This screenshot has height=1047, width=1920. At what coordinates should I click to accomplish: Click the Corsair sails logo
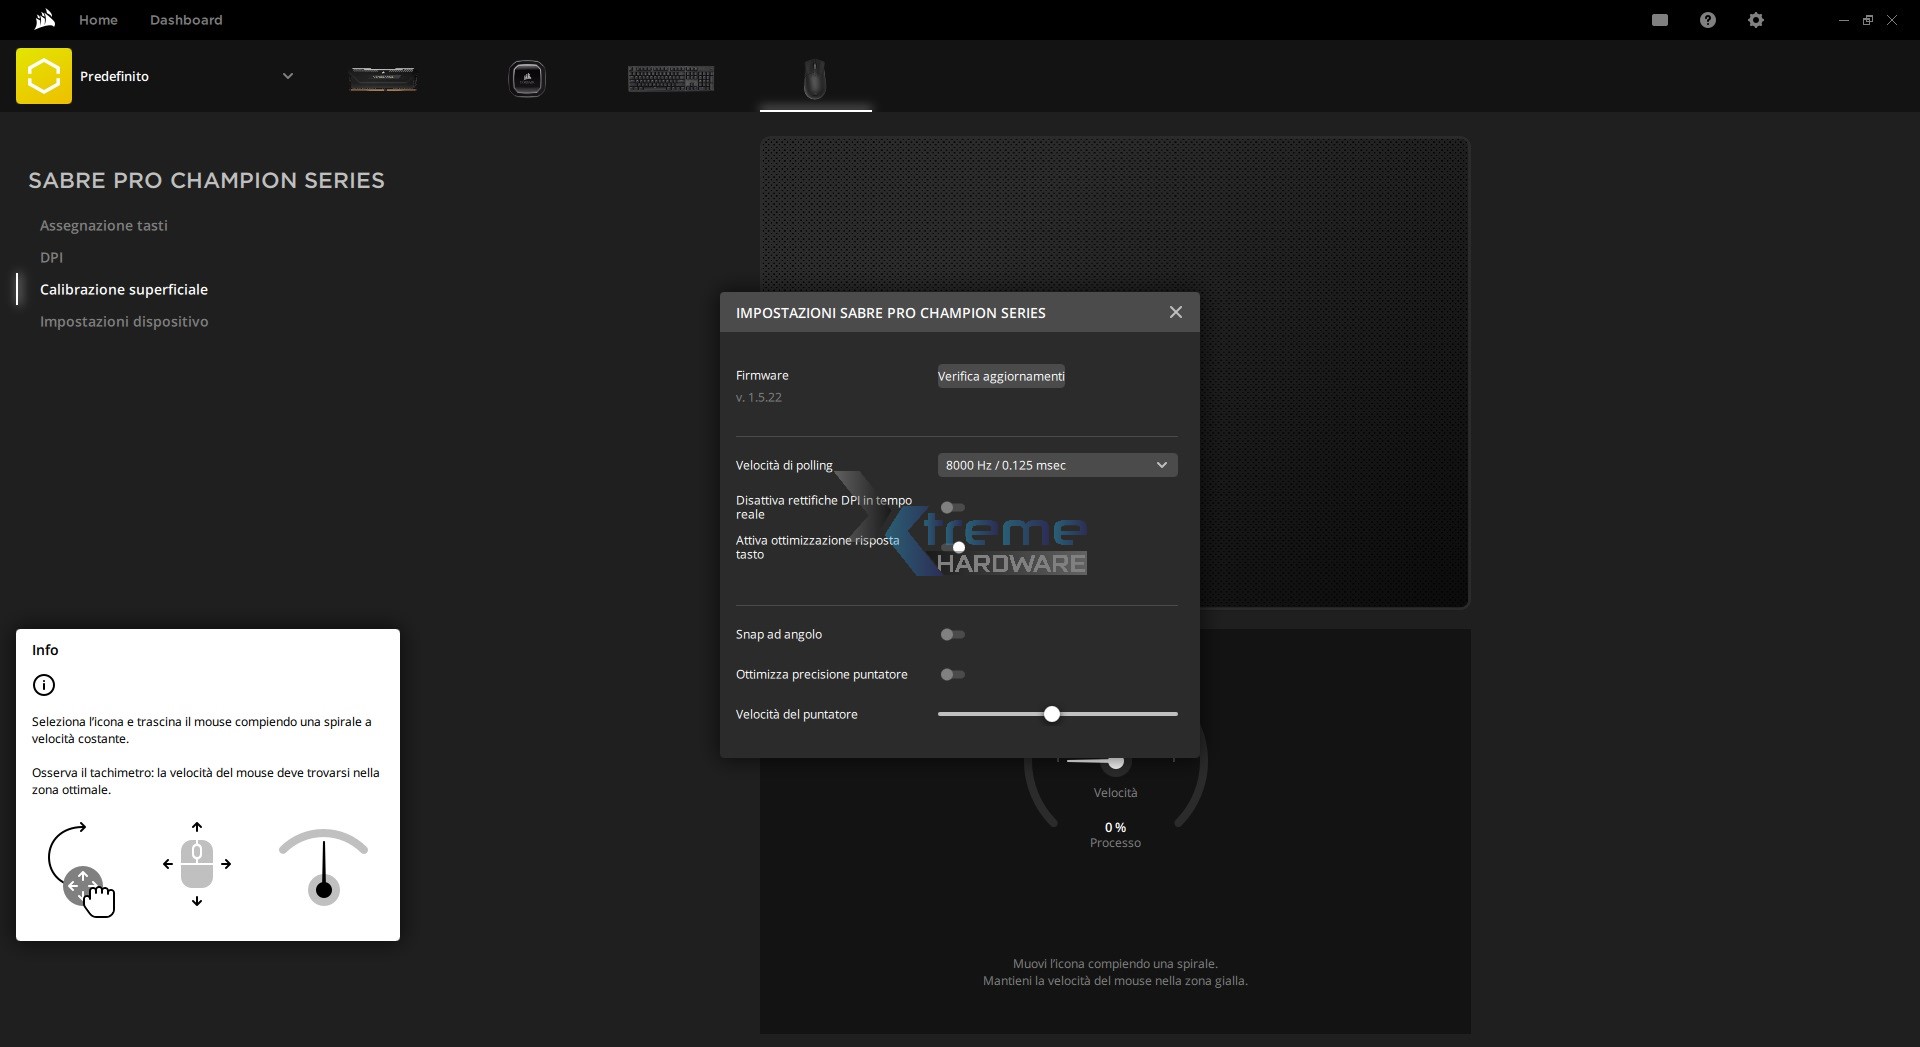[44, 19]
